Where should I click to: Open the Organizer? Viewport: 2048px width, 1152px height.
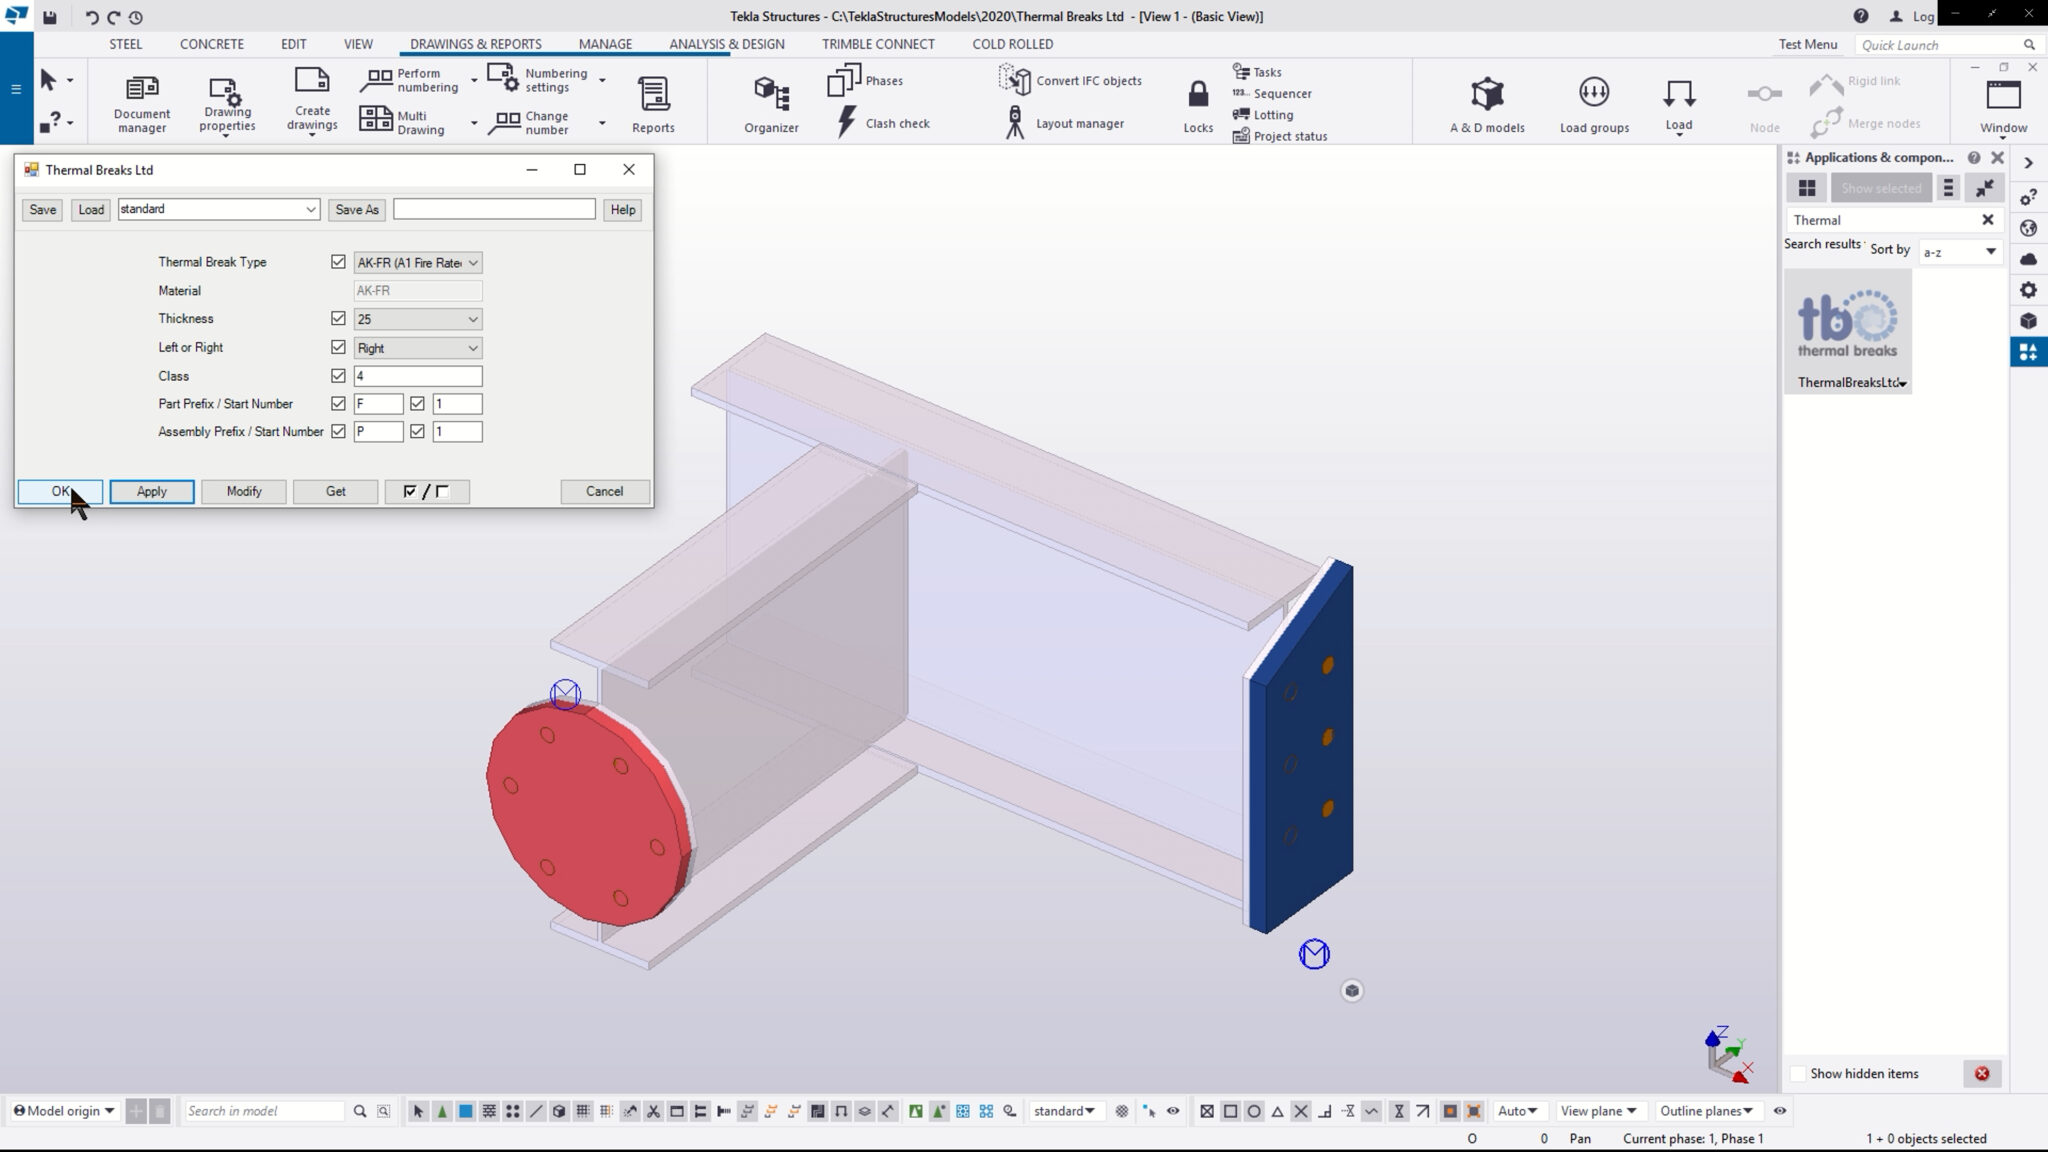770,100
